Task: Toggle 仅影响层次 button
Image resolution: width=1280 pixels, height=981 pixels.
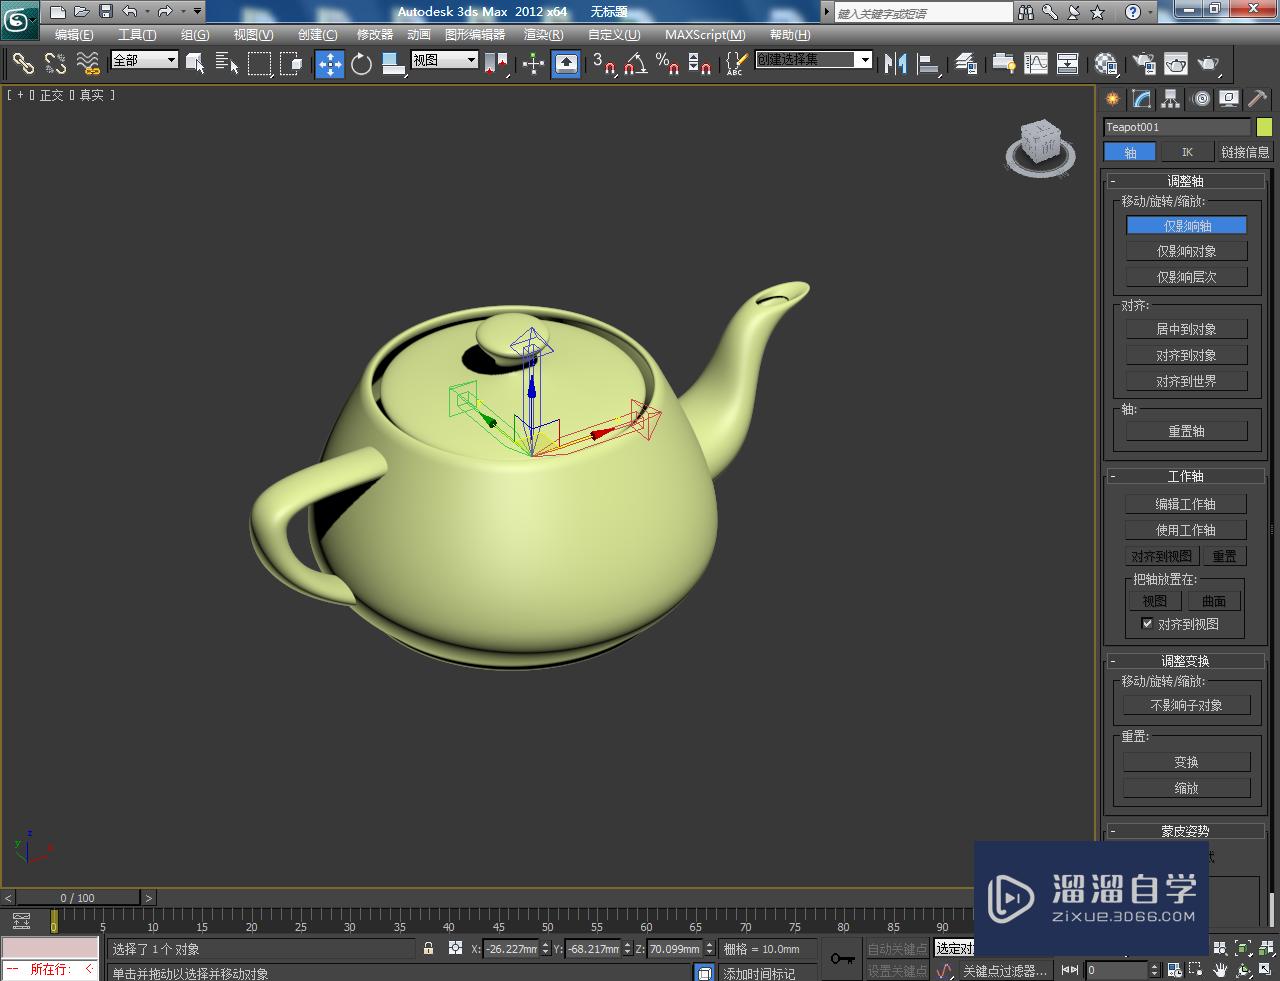Action: [x=1187, y=277]
